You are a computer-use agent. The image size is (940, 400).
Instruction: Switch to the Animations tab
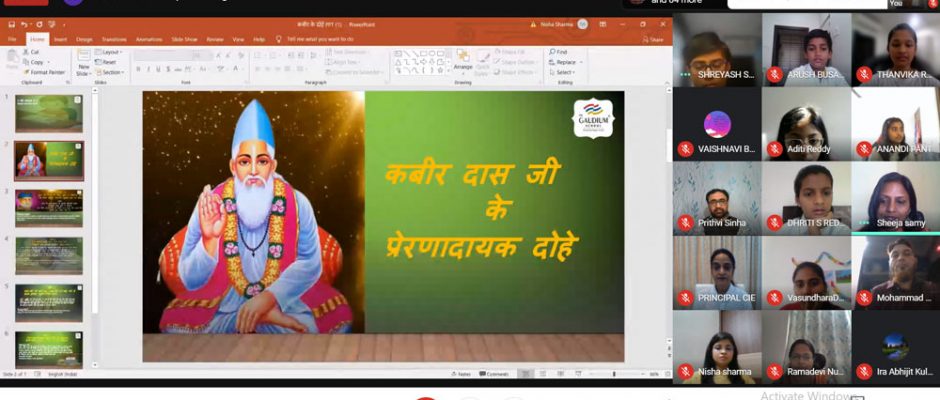click(149, 39)
